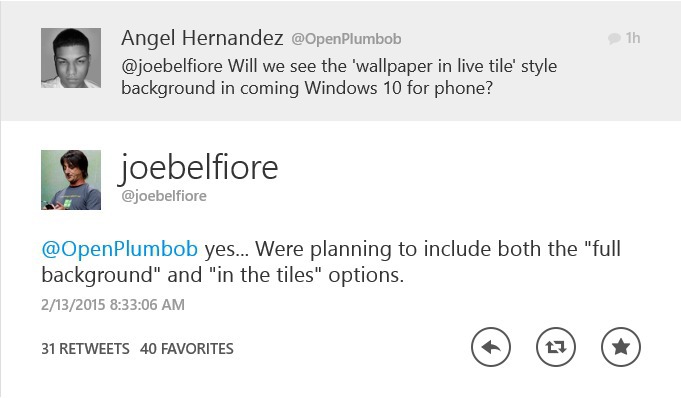View the 31 RETWEETS list
The width and height of the screenshot is (681, 398).
85,348
